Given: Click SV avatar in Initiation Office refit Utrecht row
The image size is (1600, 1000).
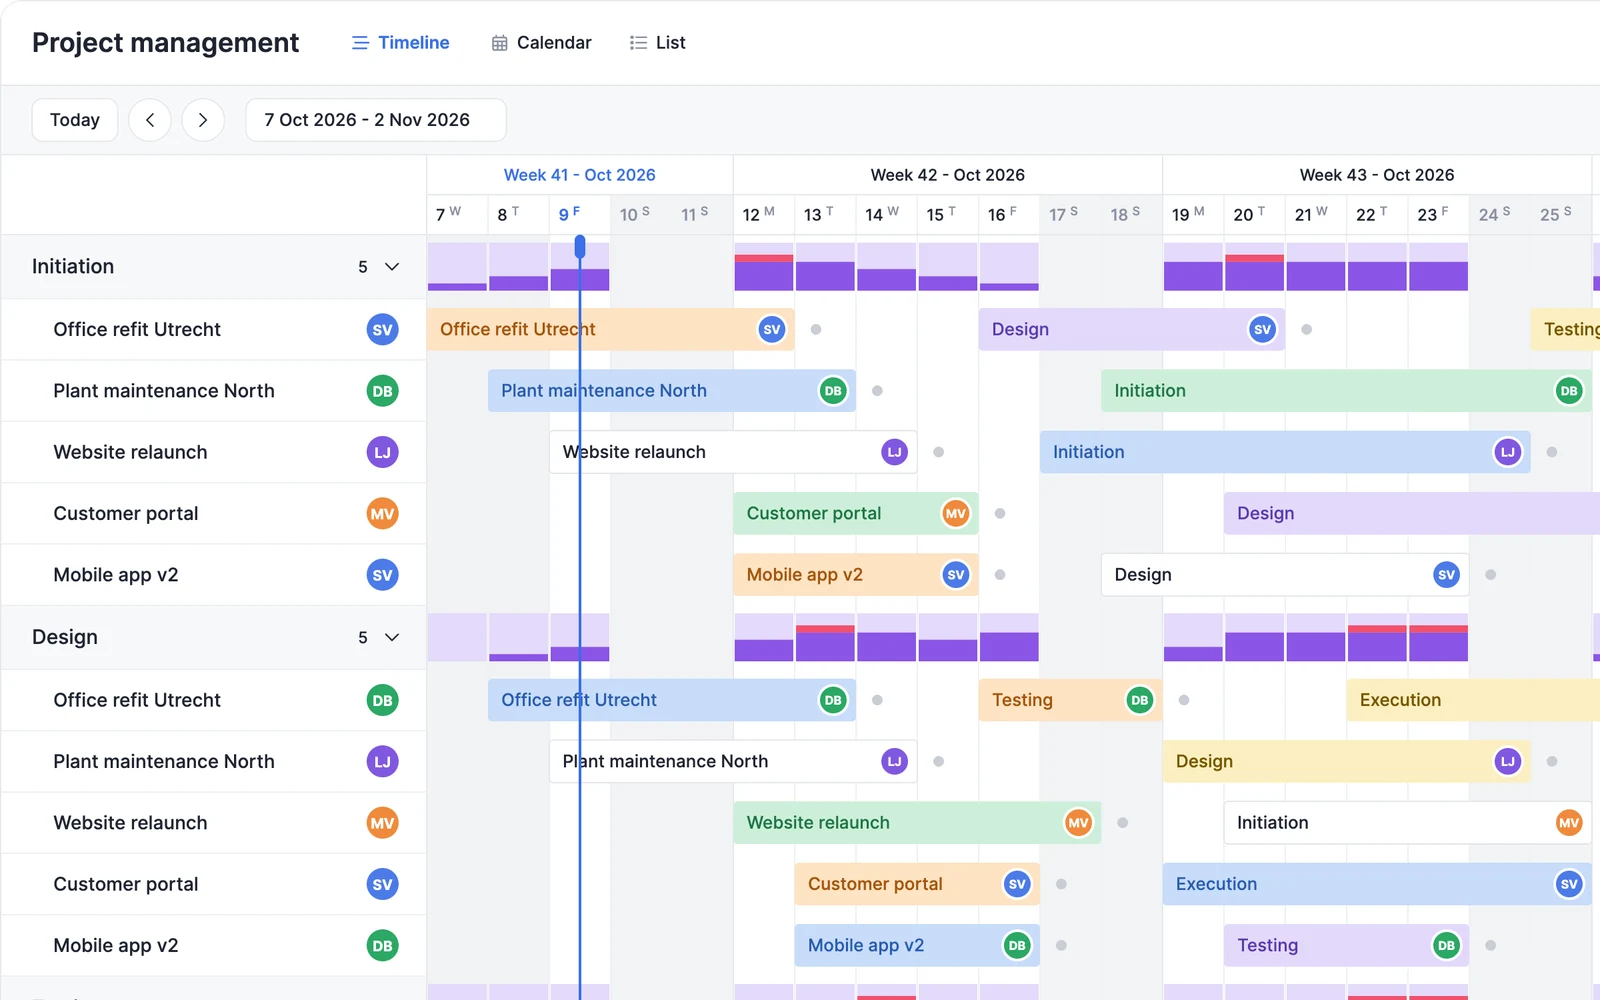Looking at the screenshot, I should click(x=382, y=330).
